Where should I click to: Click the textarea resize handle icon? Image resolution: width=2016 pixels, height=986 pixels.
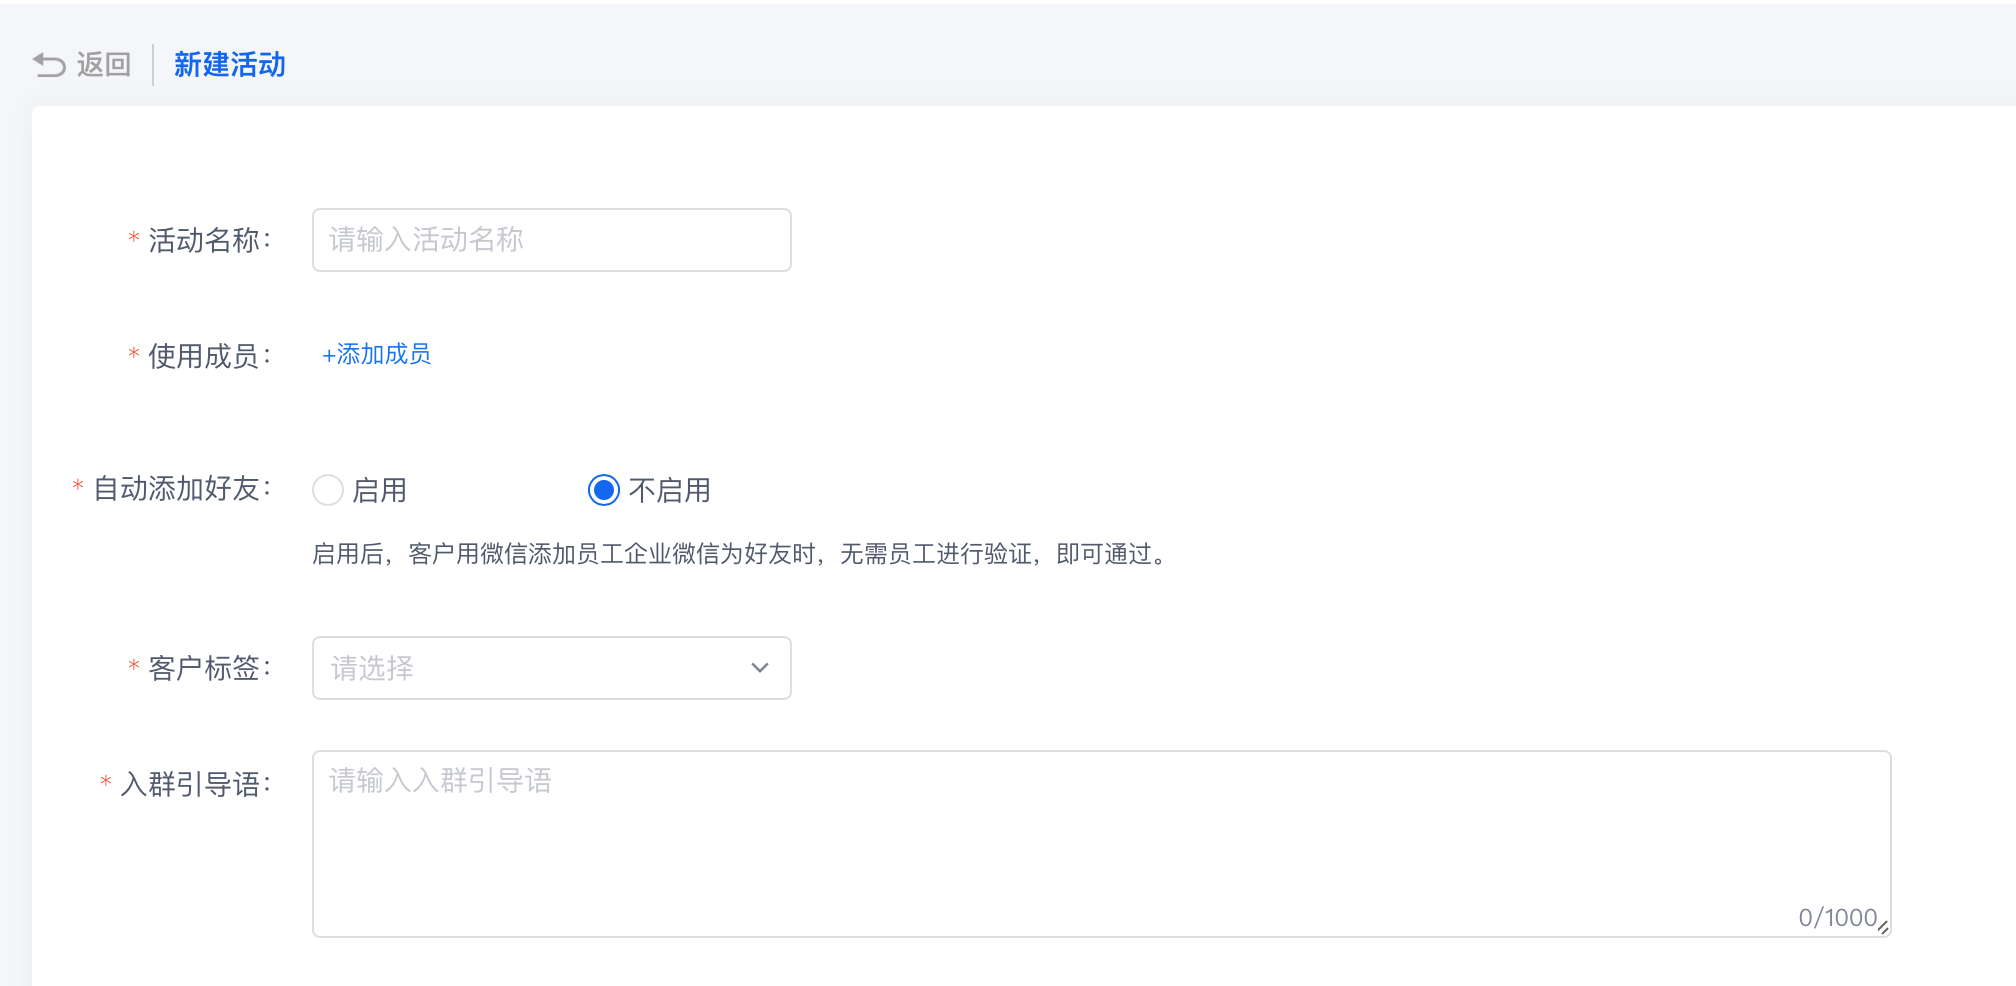point(1883,928)
